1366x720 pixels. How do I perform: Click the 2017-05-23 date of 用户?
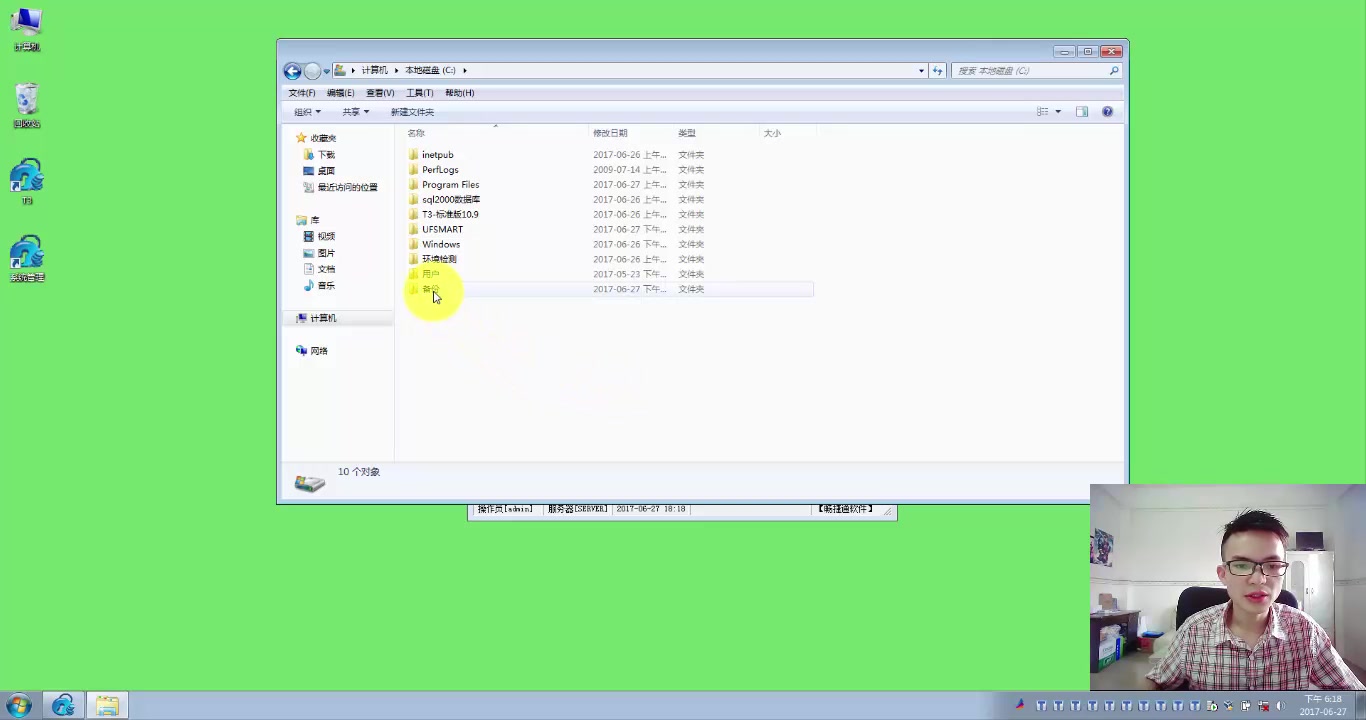[629, 274]
